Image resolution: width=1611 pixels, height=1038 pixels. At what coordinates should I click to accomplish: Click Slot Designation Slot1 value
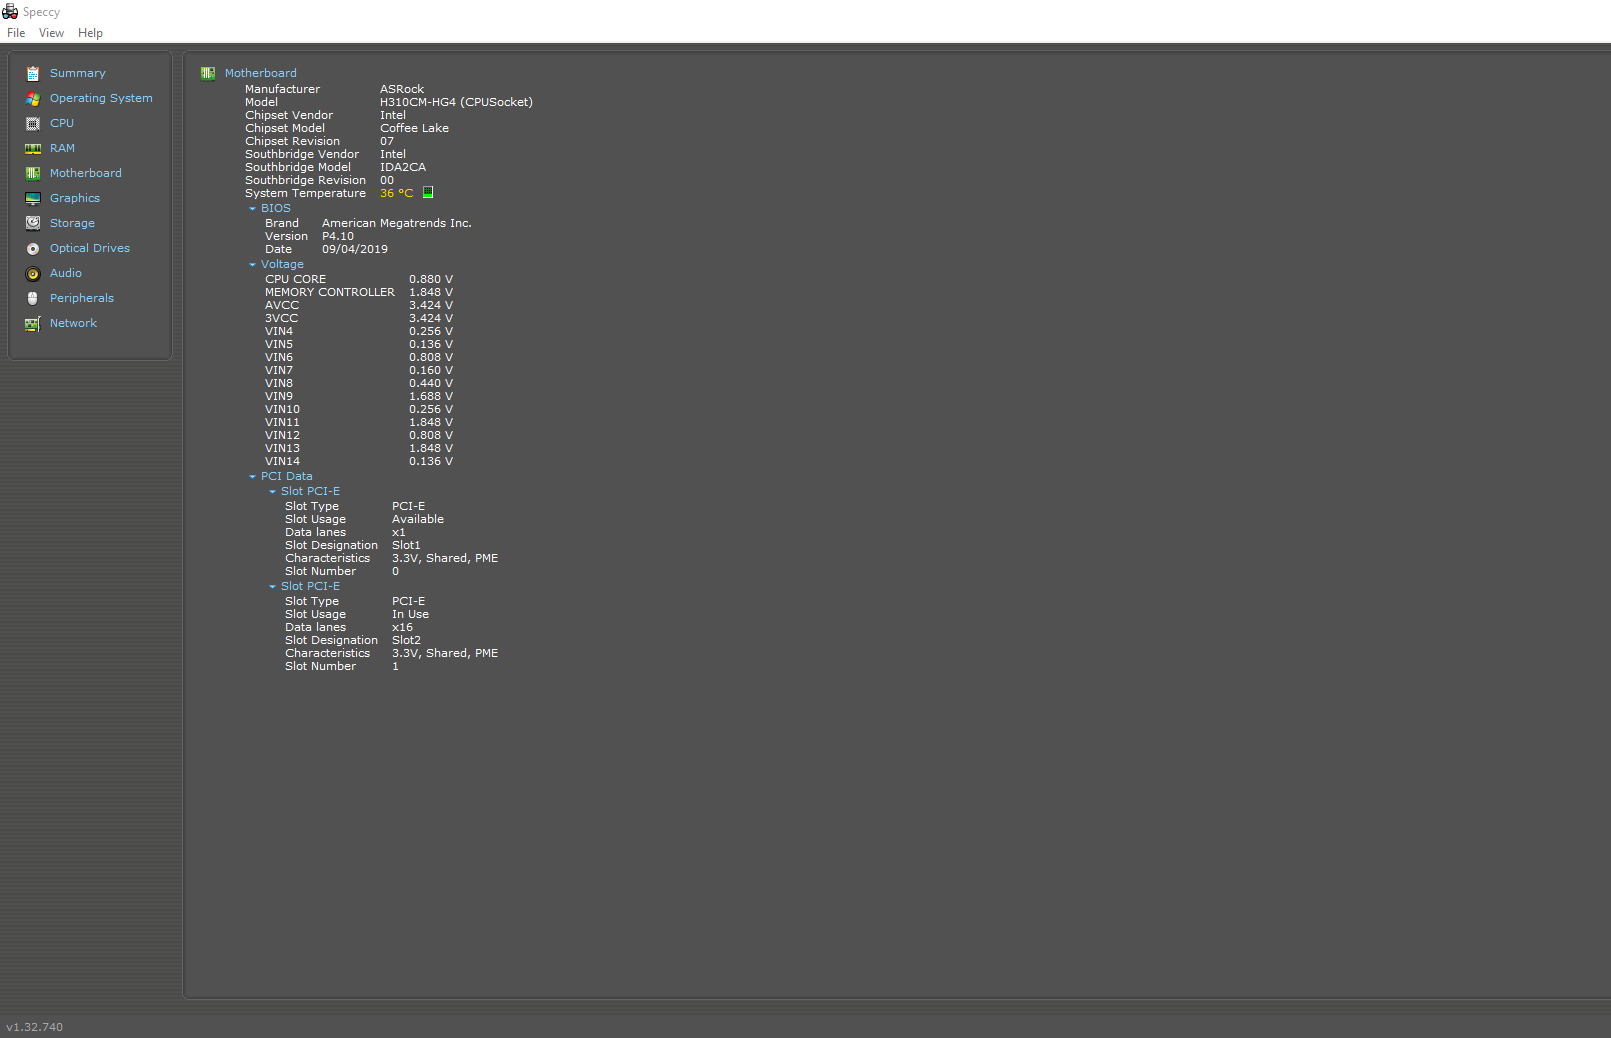[406, 545]
